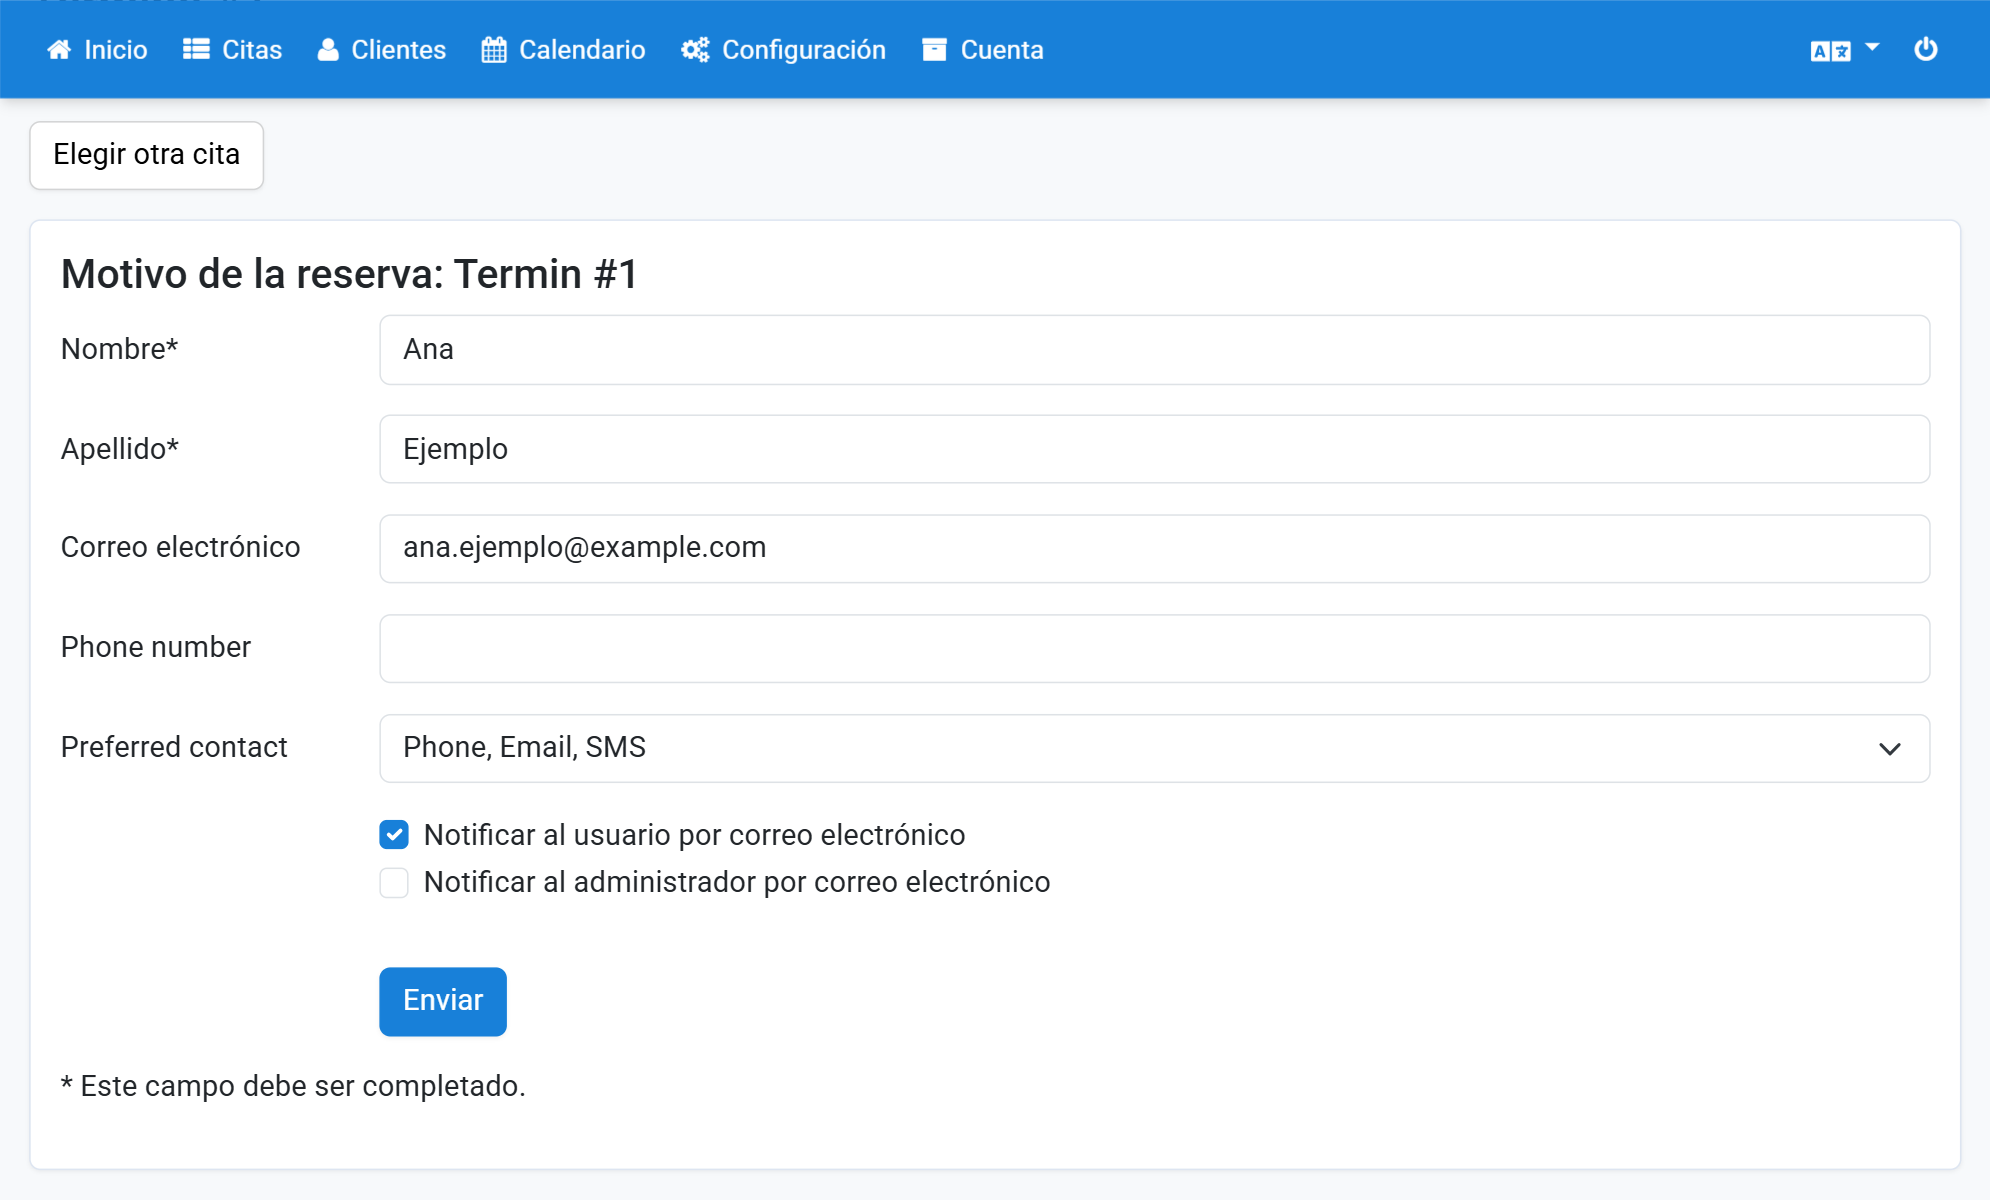Go to the Citas menu item
1990x1200 pixels.
(232, 50)
